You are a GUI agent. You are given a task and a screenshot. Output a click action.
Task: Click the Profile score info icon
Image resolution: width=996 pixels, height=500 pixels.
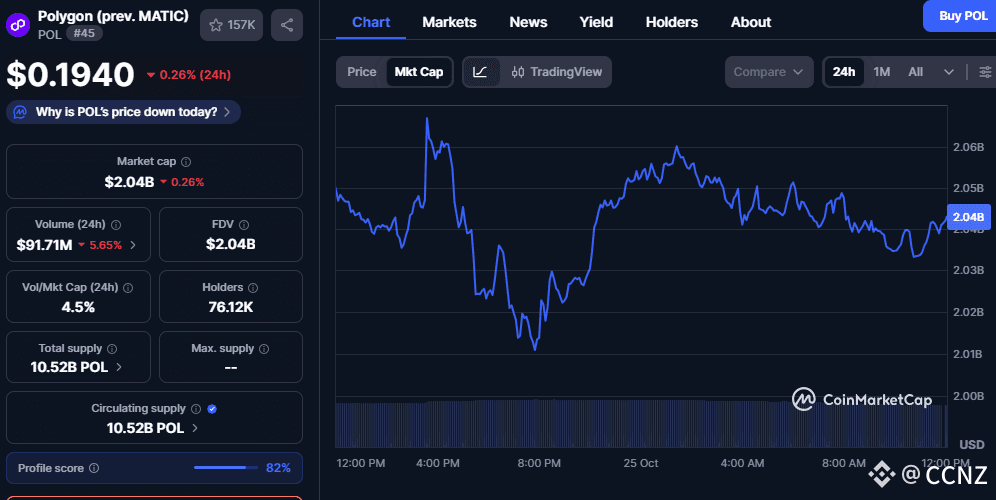(94, 468)
